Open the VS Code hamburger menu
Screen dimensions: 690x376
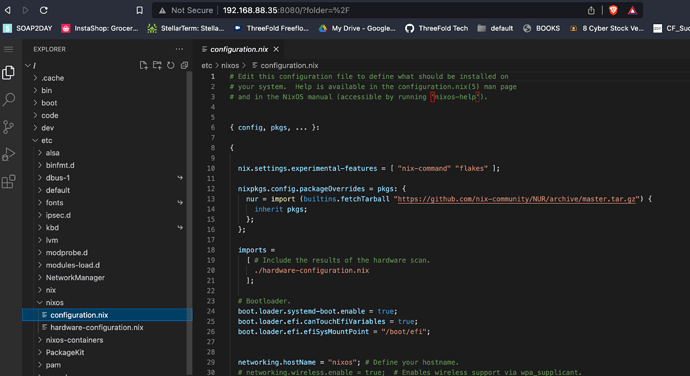tap(8, 49)
